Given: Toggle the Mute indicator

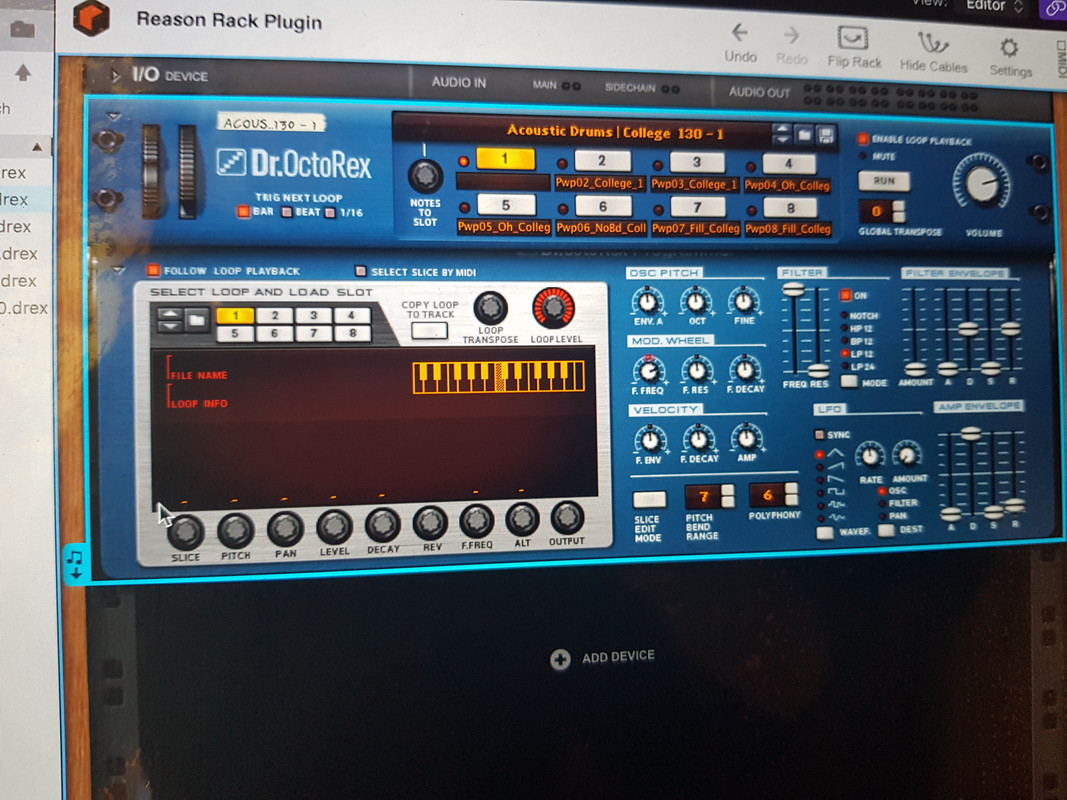Looking at the screenshot, I should 863,156.
